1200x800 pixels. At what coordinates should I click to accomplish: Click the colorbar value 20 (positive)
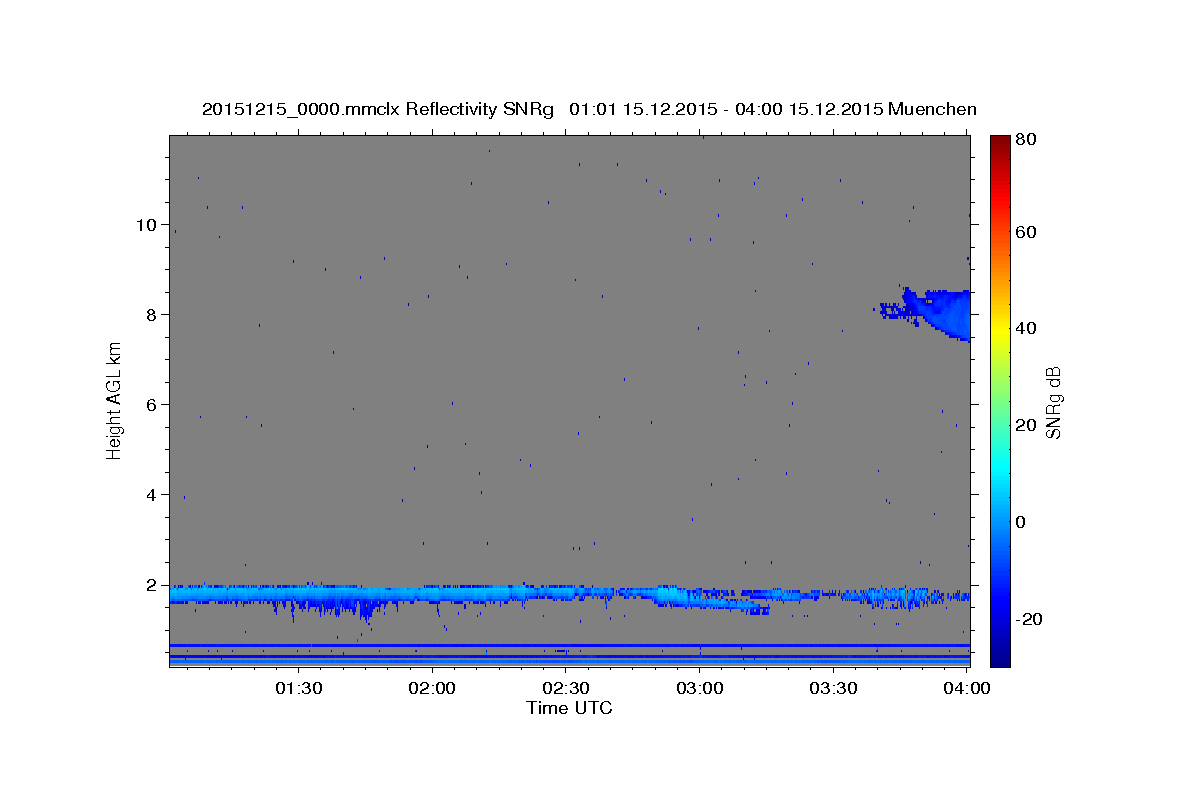click(x=1026, y=425)
